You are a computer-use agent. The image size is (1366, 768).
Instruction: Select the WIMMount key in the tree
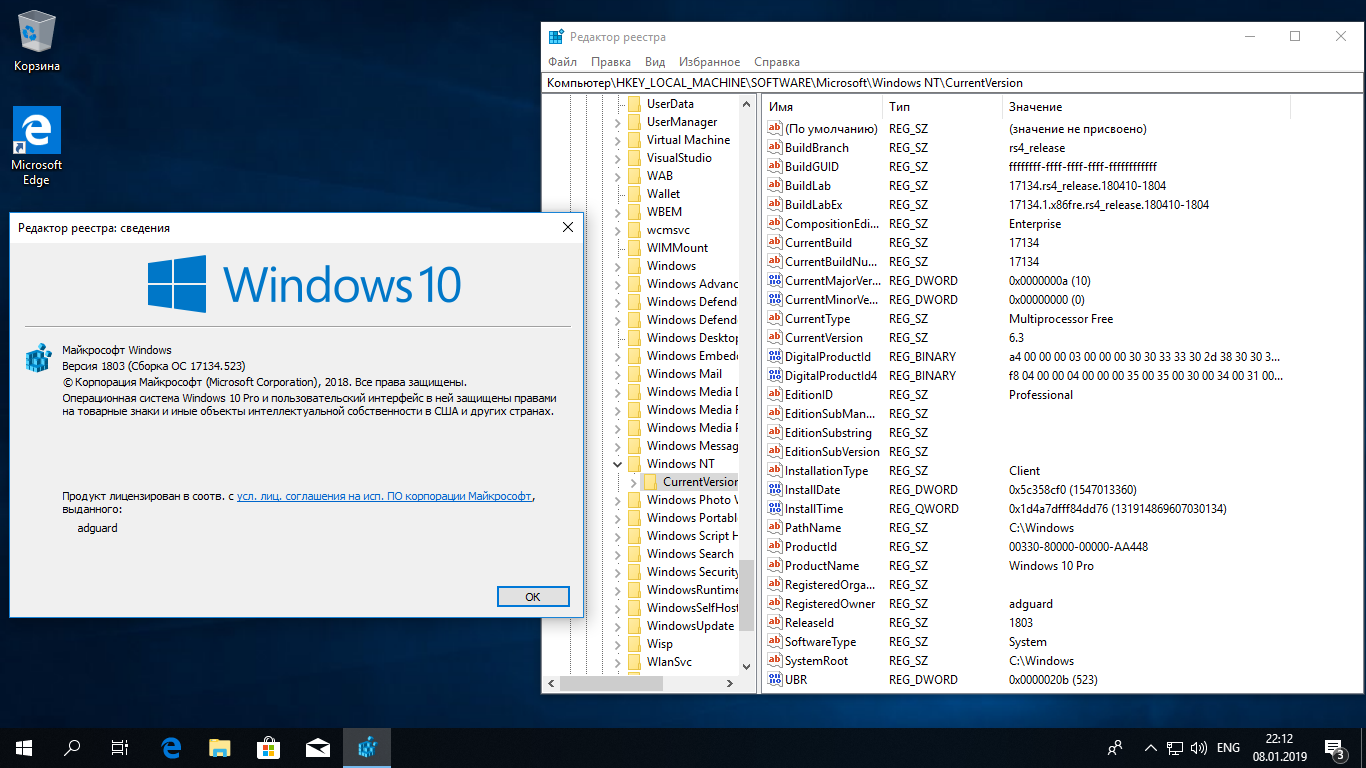[677, 248]
